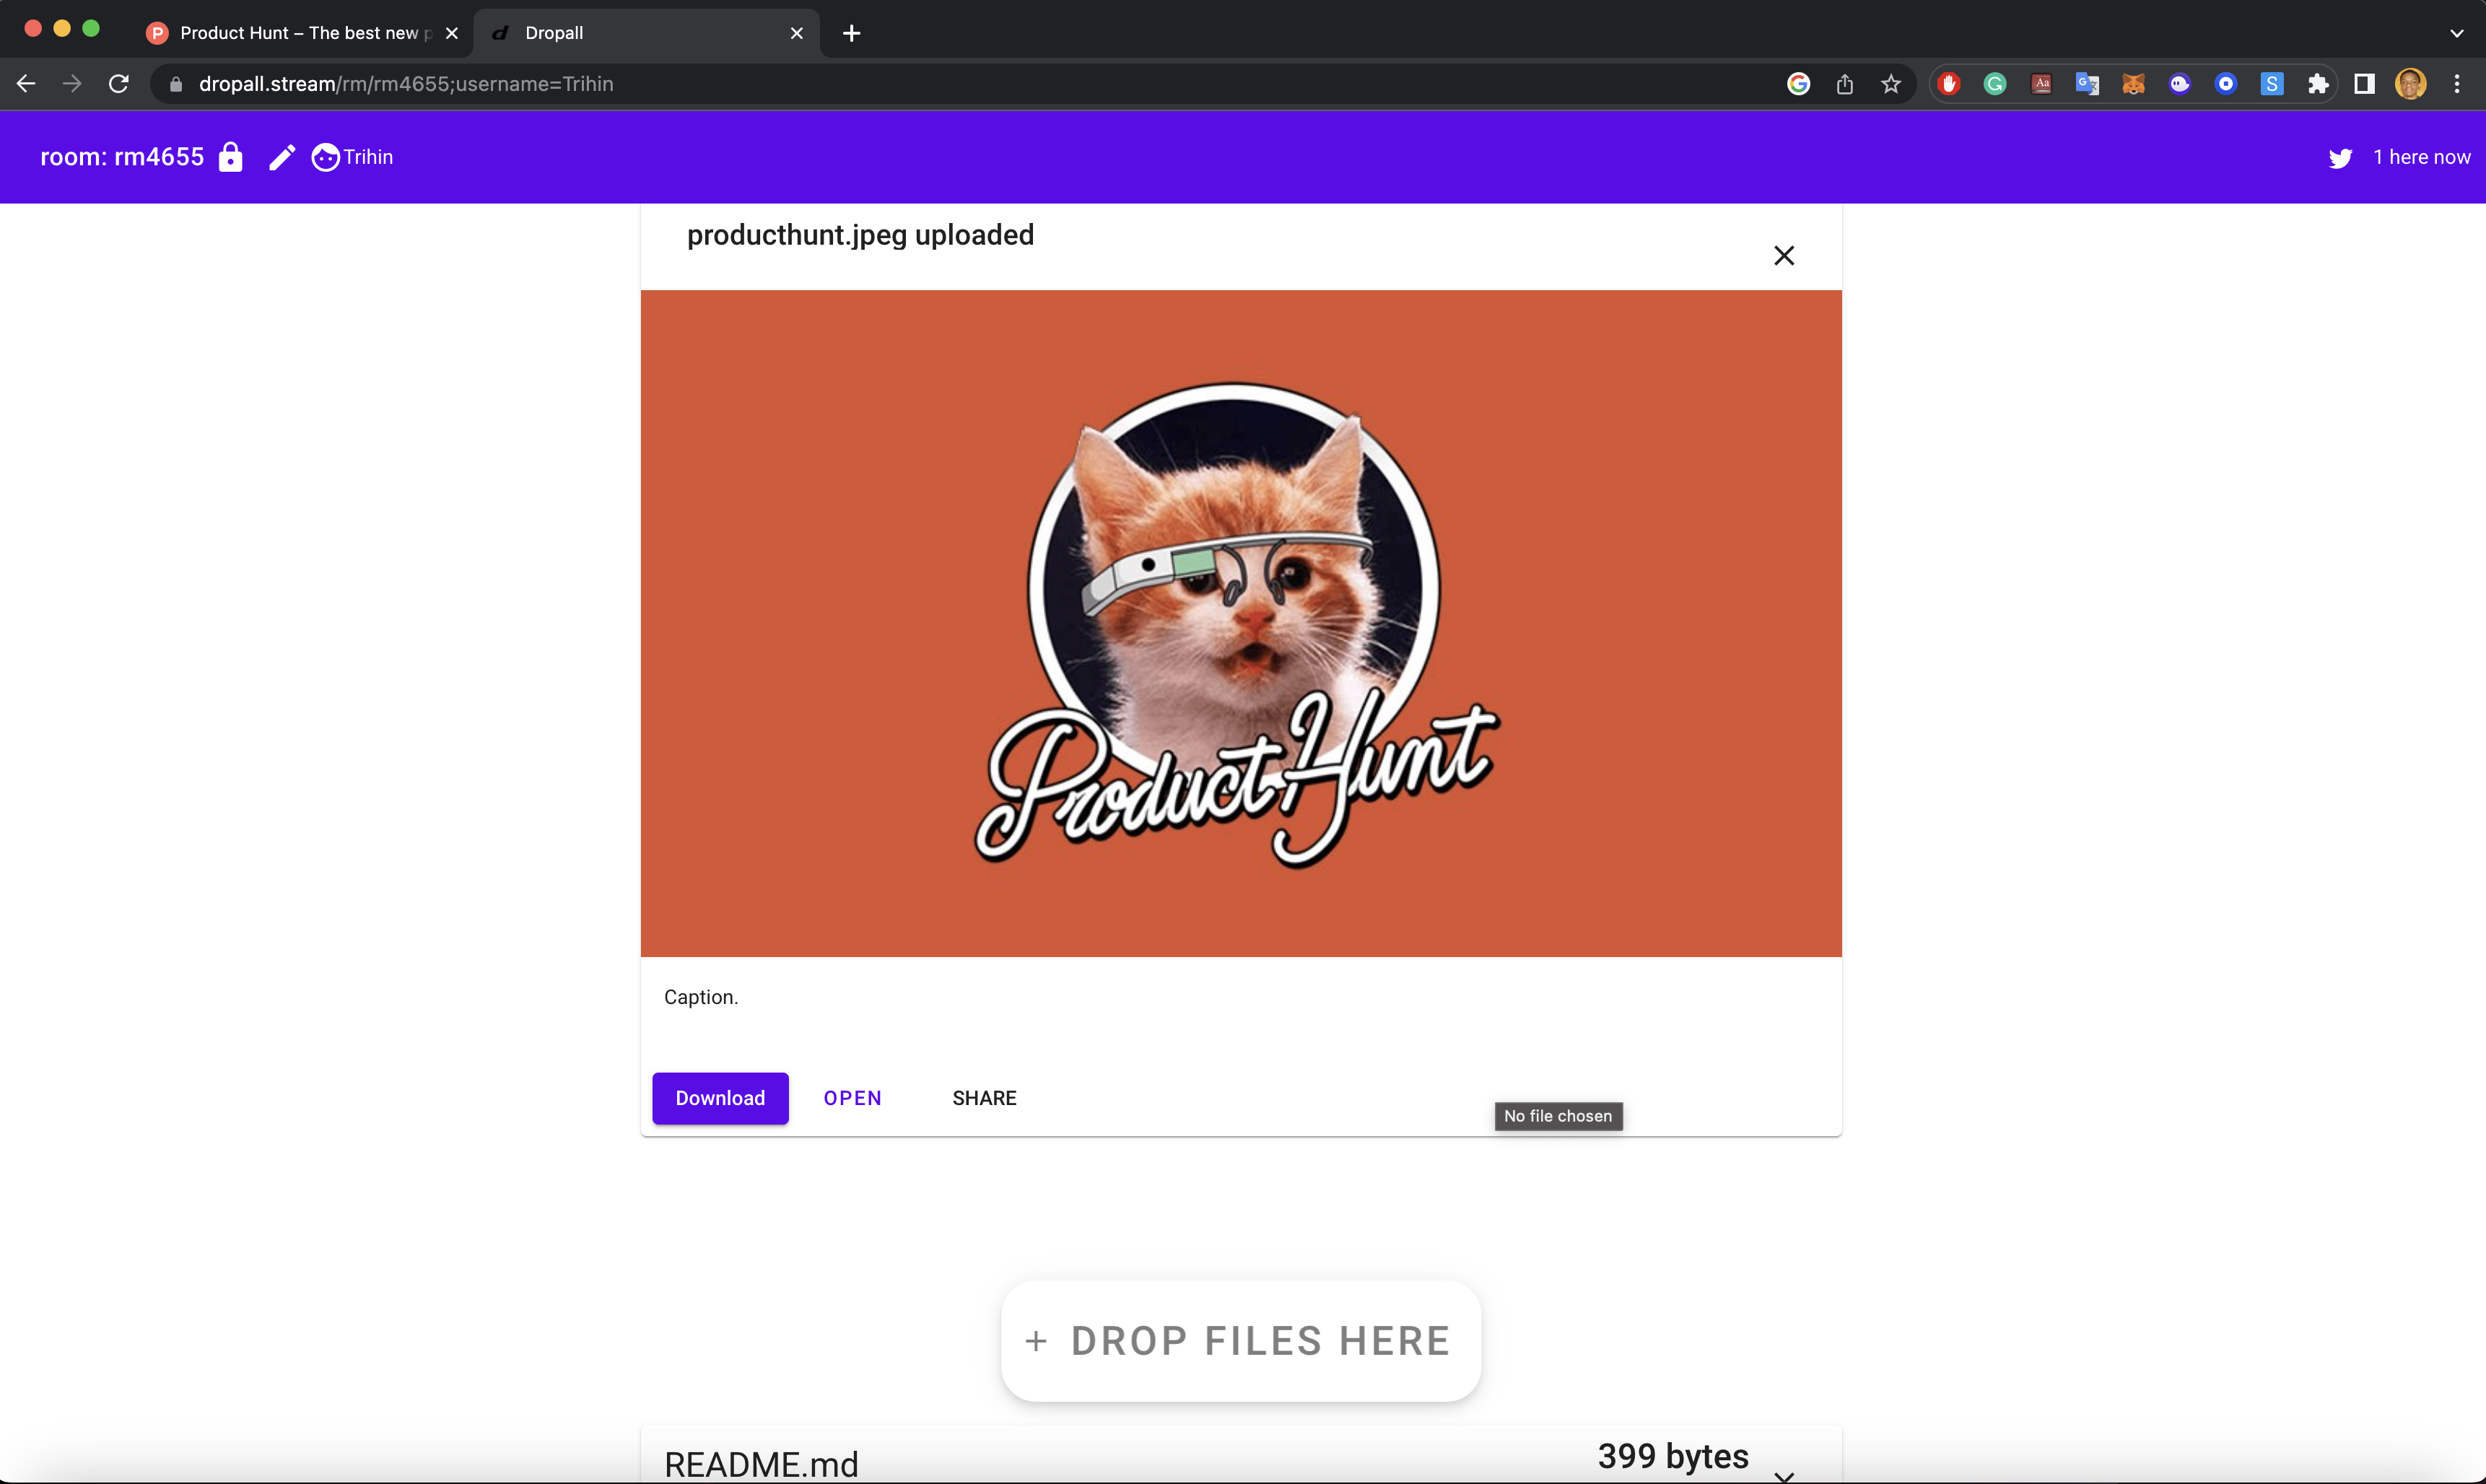Viewport: 2486px width, 1484px height.
Task: Click the DROP FILES HERE upload button
Action: 1240,1341
